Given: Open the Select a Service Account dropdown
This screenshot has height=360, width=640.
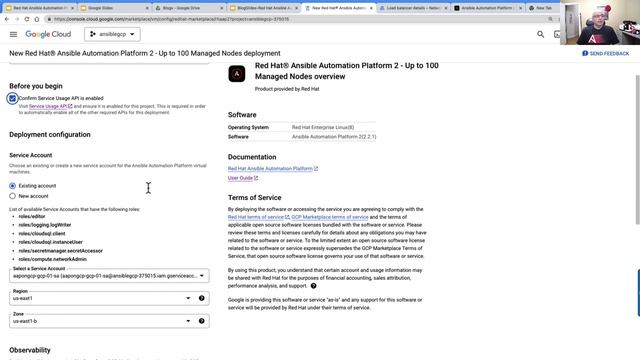Looking at the screenshot, I should [x=109, y=276].
